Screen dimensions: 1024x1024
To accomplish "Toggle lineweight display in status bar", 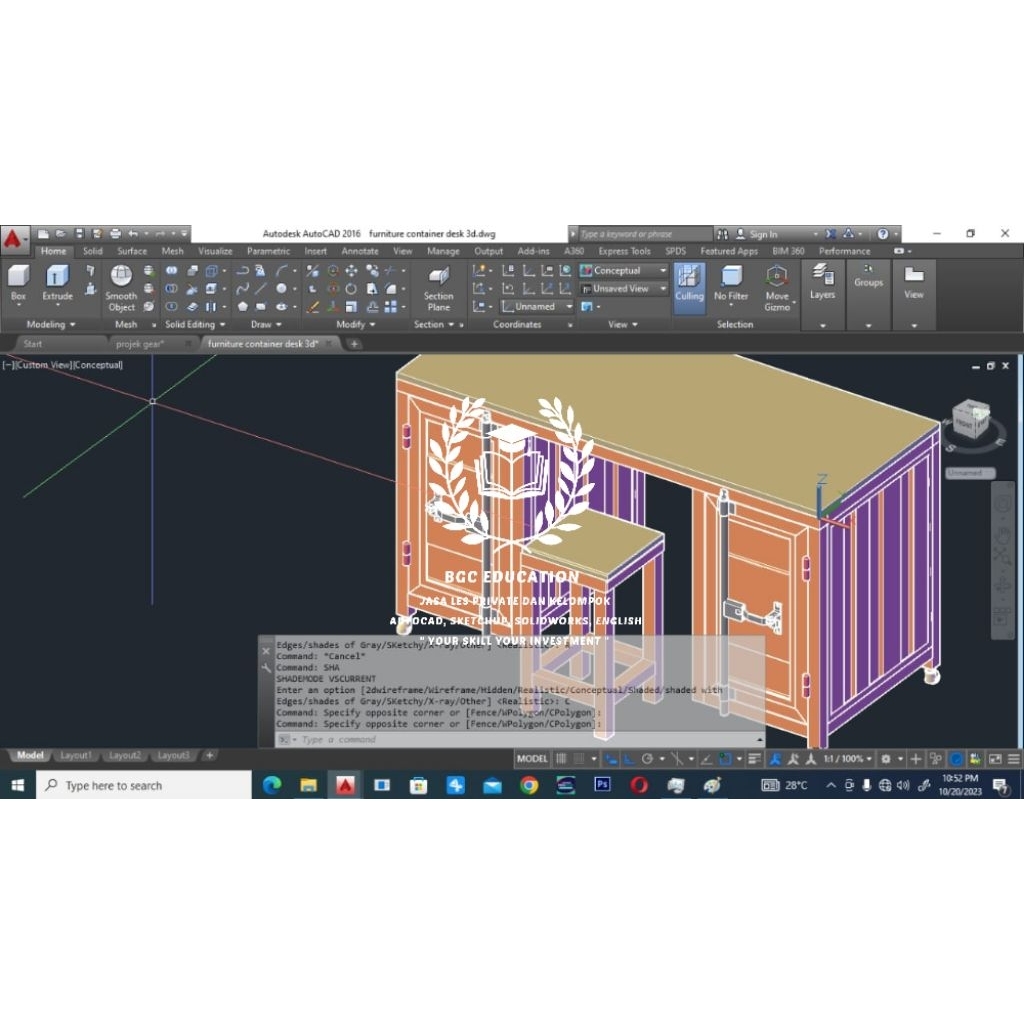I will (x=754, y=759).
